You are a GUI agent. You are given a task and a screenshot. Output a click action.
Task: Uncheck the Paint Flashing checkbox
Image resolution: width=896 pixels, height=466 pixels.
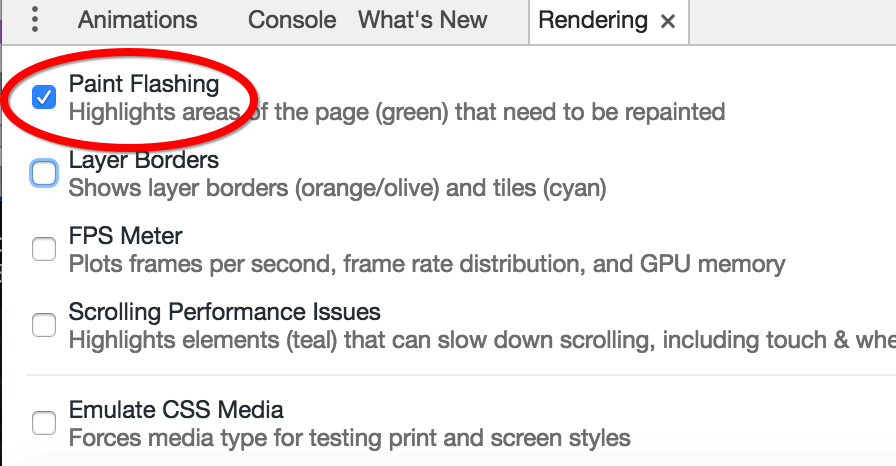click(x=44, y=97)
